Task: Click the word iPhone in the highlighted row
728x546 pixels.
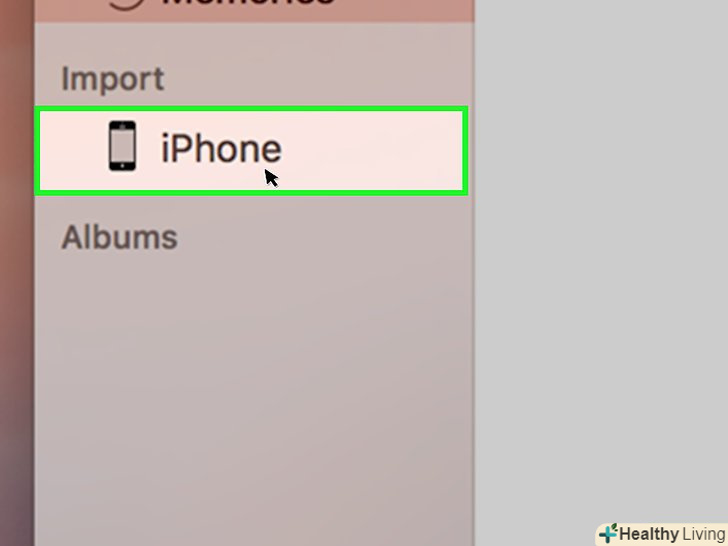Action: (x=221, y=149)
